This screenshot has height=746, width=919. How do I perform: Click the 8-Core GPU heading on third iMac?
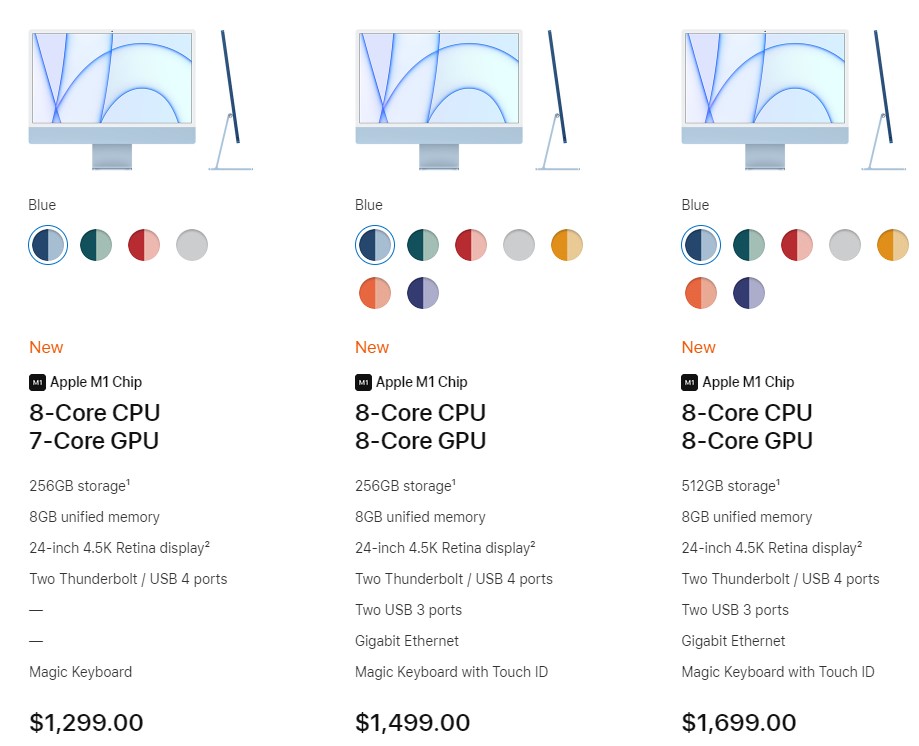747,441
